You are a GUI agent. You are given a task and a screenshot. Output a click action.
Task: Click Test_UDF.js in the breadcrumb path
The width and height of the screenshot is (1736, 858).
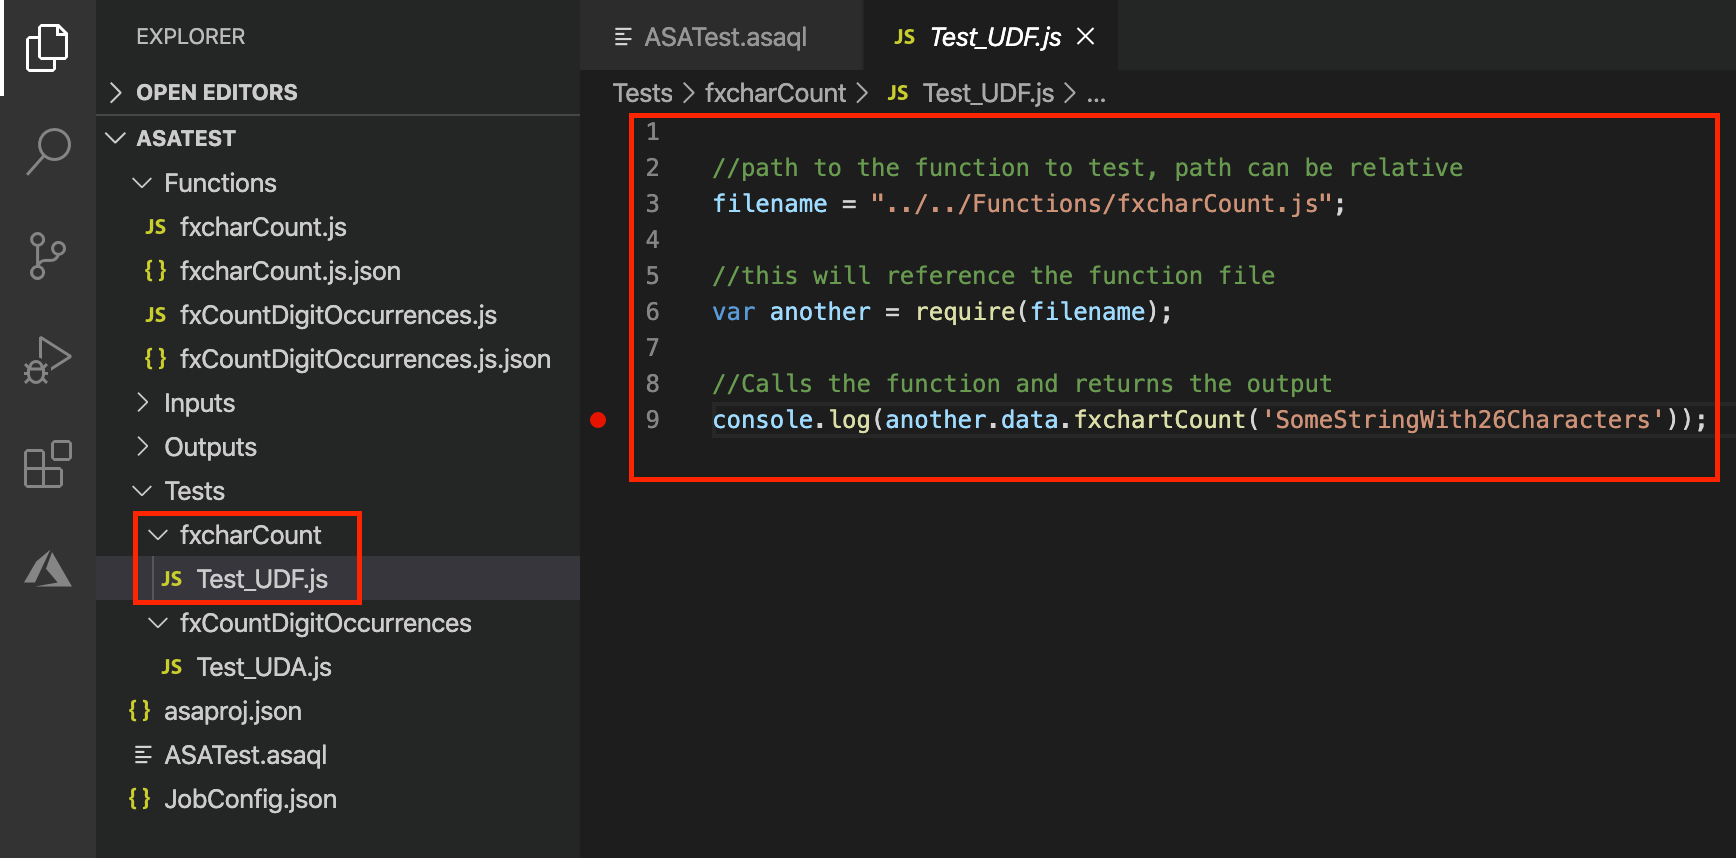point(988,93)
